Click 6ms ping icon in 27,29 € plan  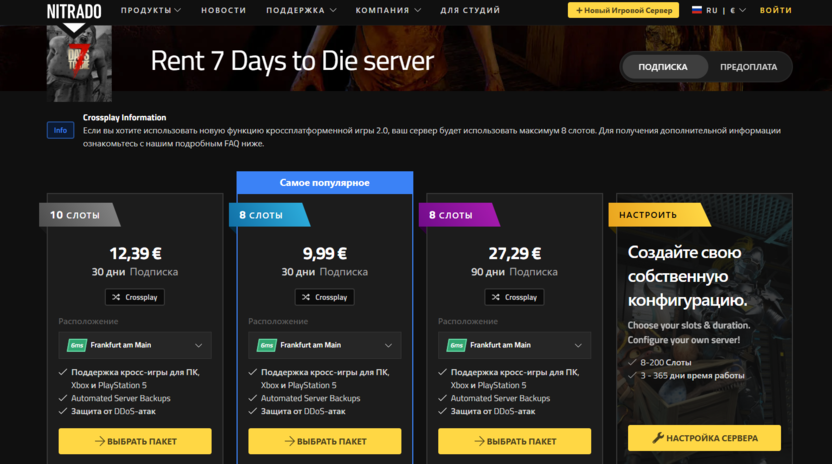pos(457,345)
